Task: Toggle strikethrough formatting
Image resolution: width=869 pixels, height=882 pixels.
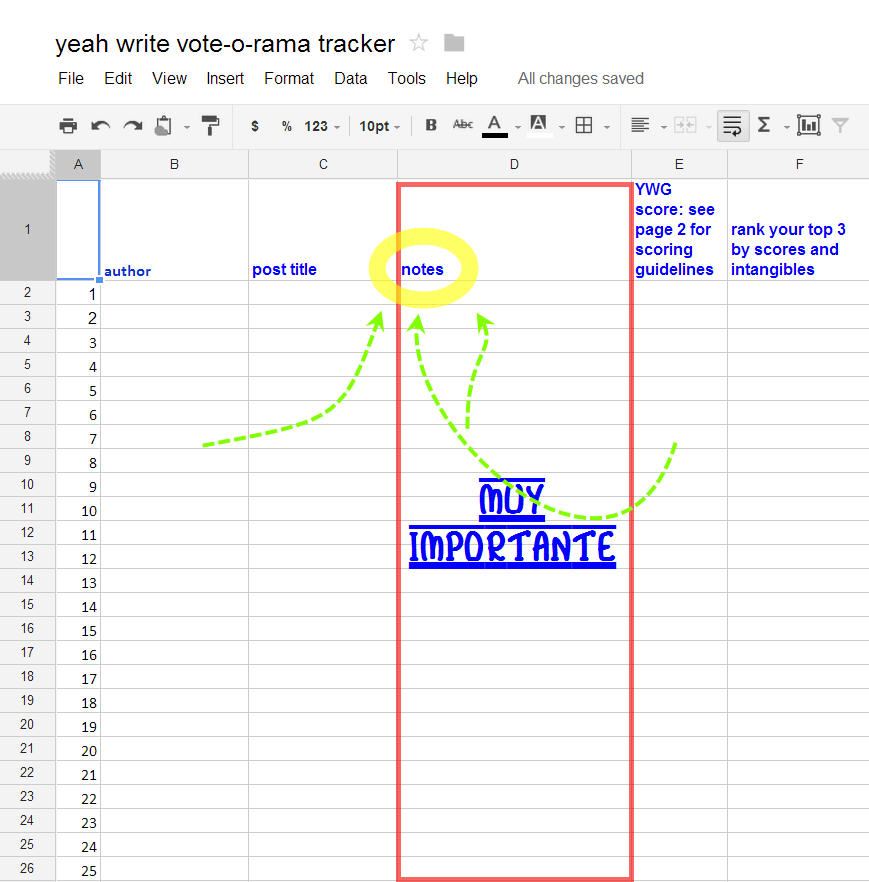Action: (462, 125)
